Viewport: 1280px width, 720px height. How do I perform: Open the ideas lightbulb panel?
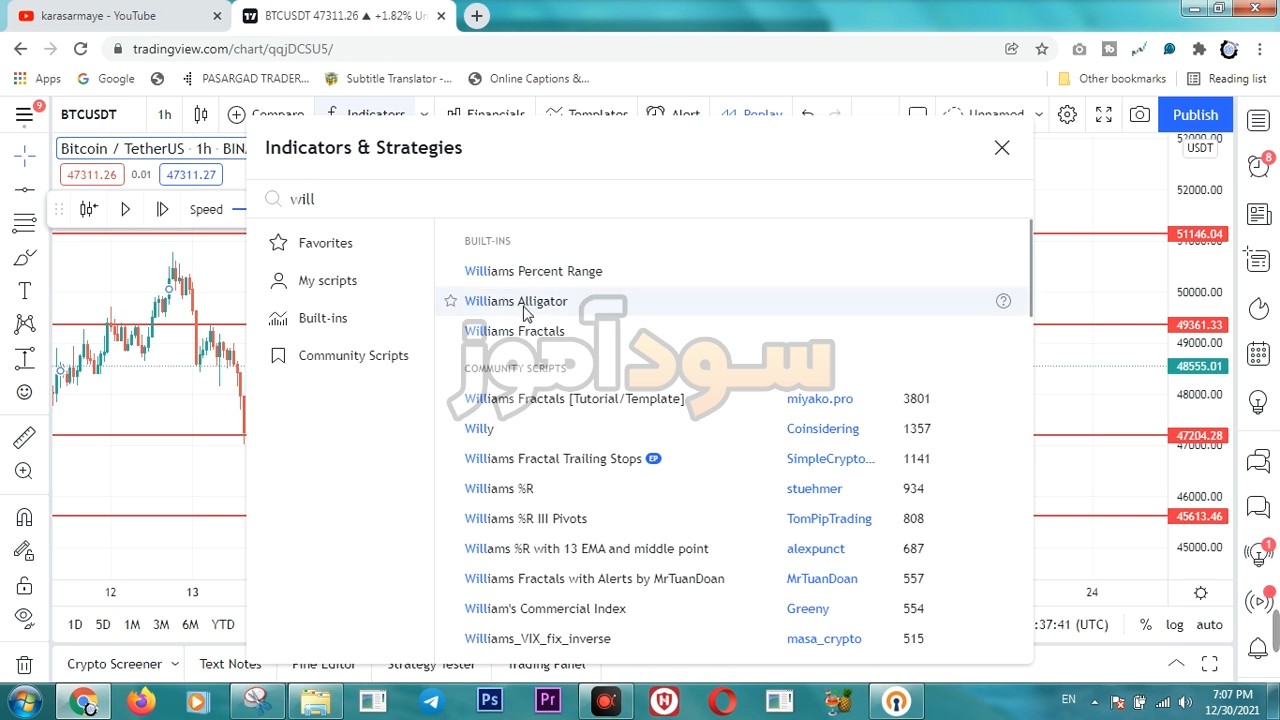coord(1258,403)
